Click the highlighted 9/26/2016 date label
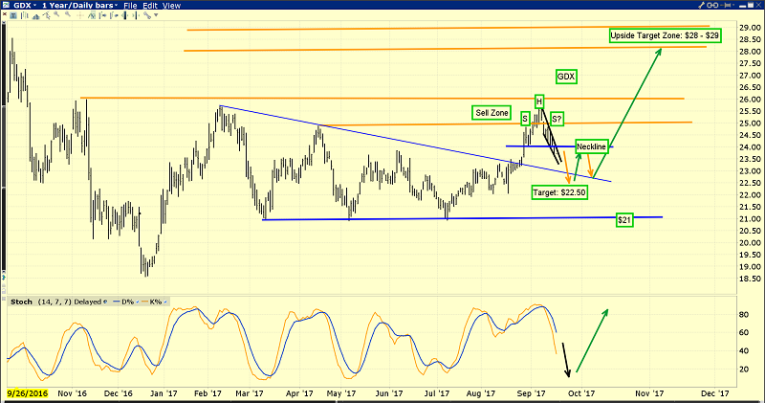 [29, 394]
